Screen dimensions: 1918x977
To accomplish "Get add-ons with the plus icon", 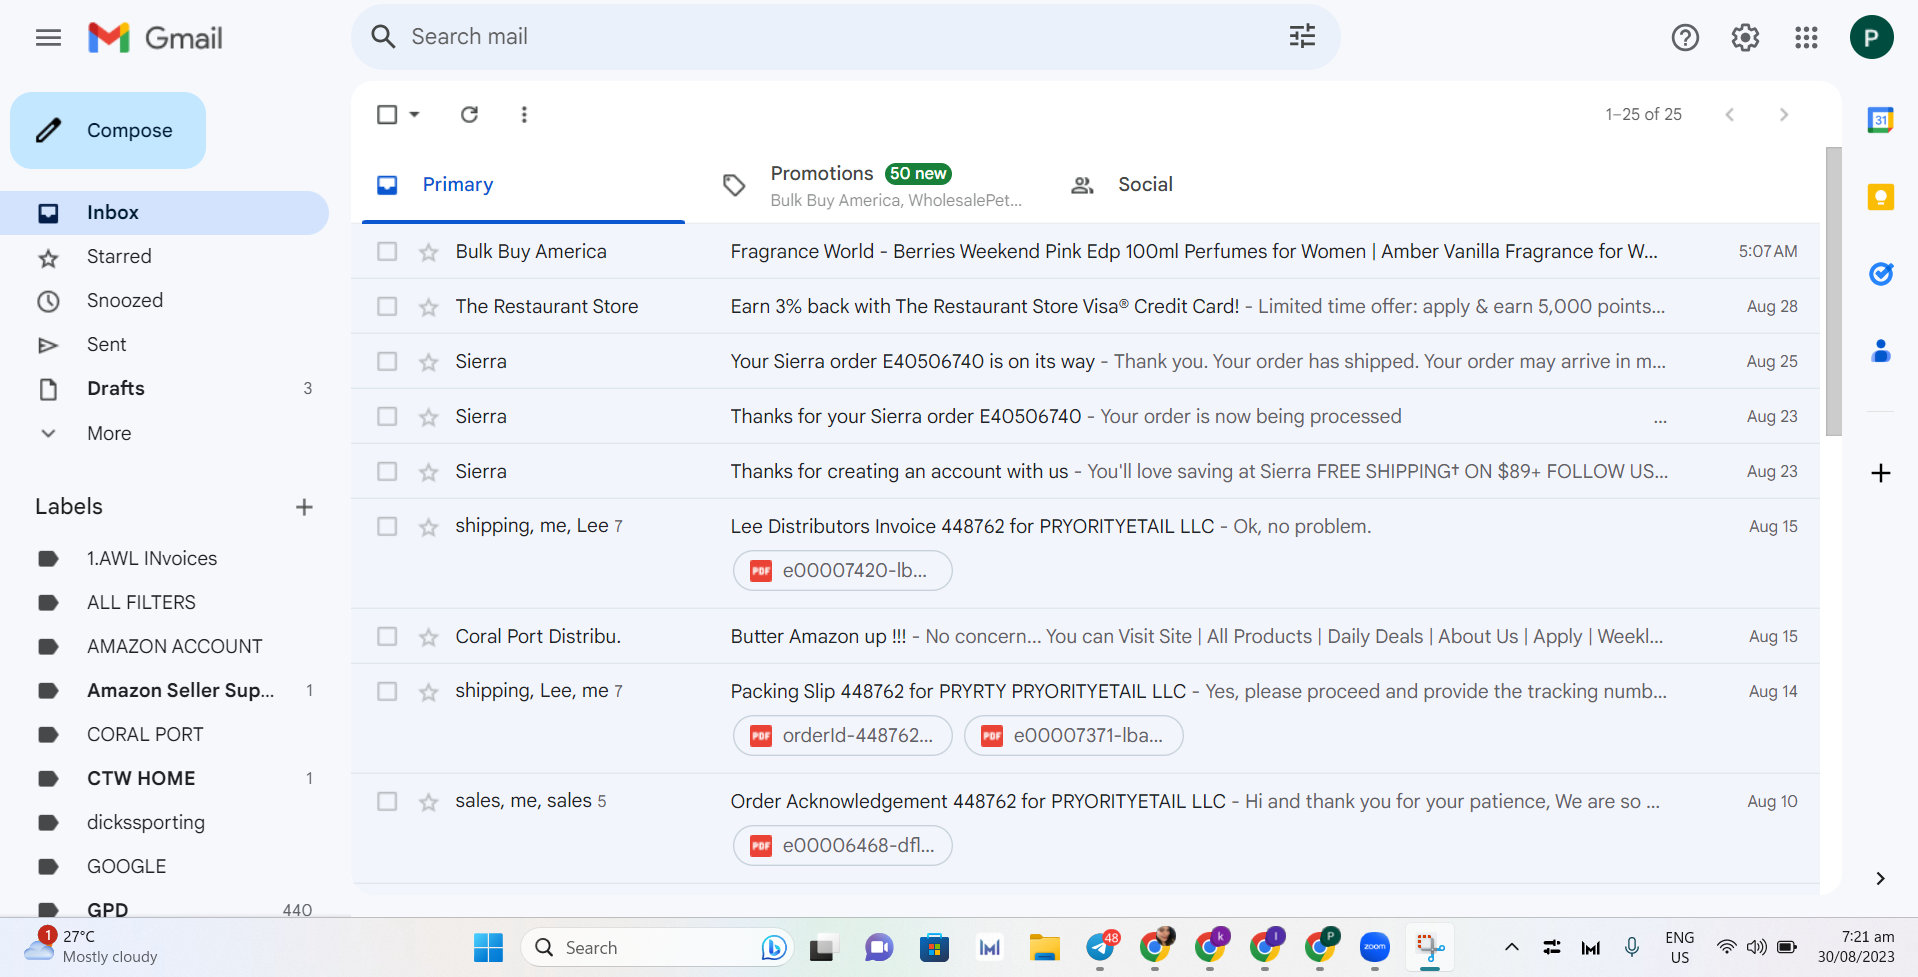I will (x=1880, y=473).
